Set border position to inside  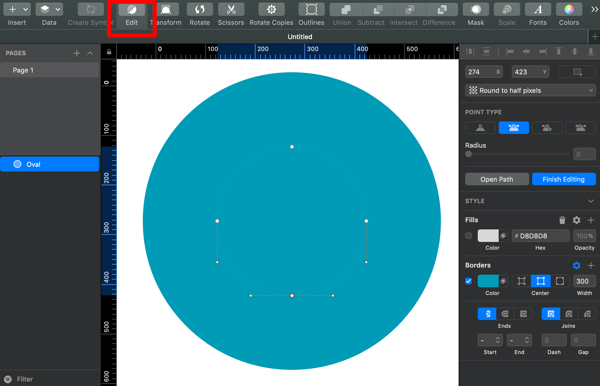pos(521,281)
